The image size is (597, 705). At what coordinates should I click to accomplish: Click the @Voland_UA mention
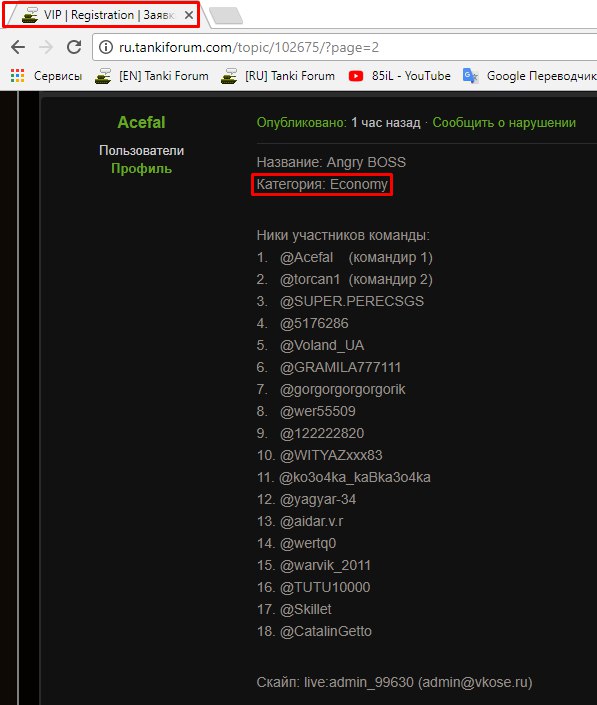(x=322, y=345)
